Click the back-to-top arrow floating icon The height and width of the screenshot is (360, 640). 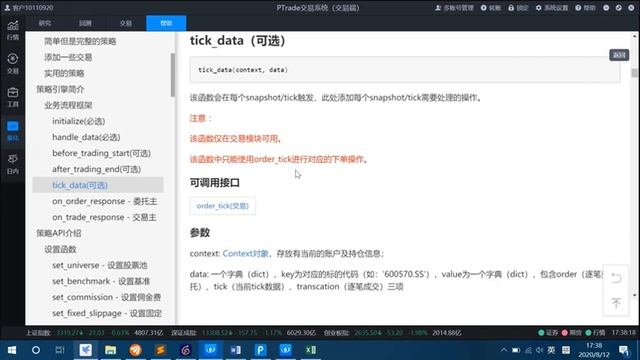tap(616, 303)
